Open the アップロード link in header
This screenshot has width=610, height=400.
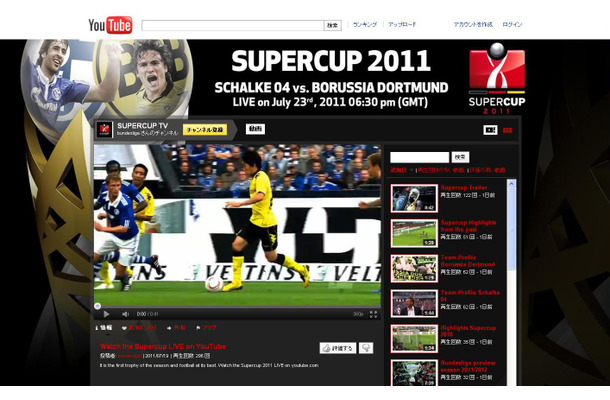(402, 24)
